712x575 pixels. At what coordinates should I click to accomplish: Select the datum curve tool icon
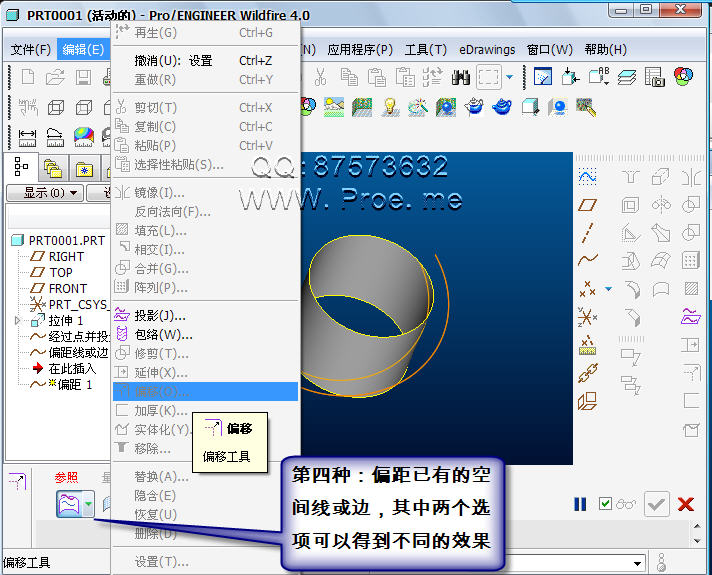click(x=588, y=260)
